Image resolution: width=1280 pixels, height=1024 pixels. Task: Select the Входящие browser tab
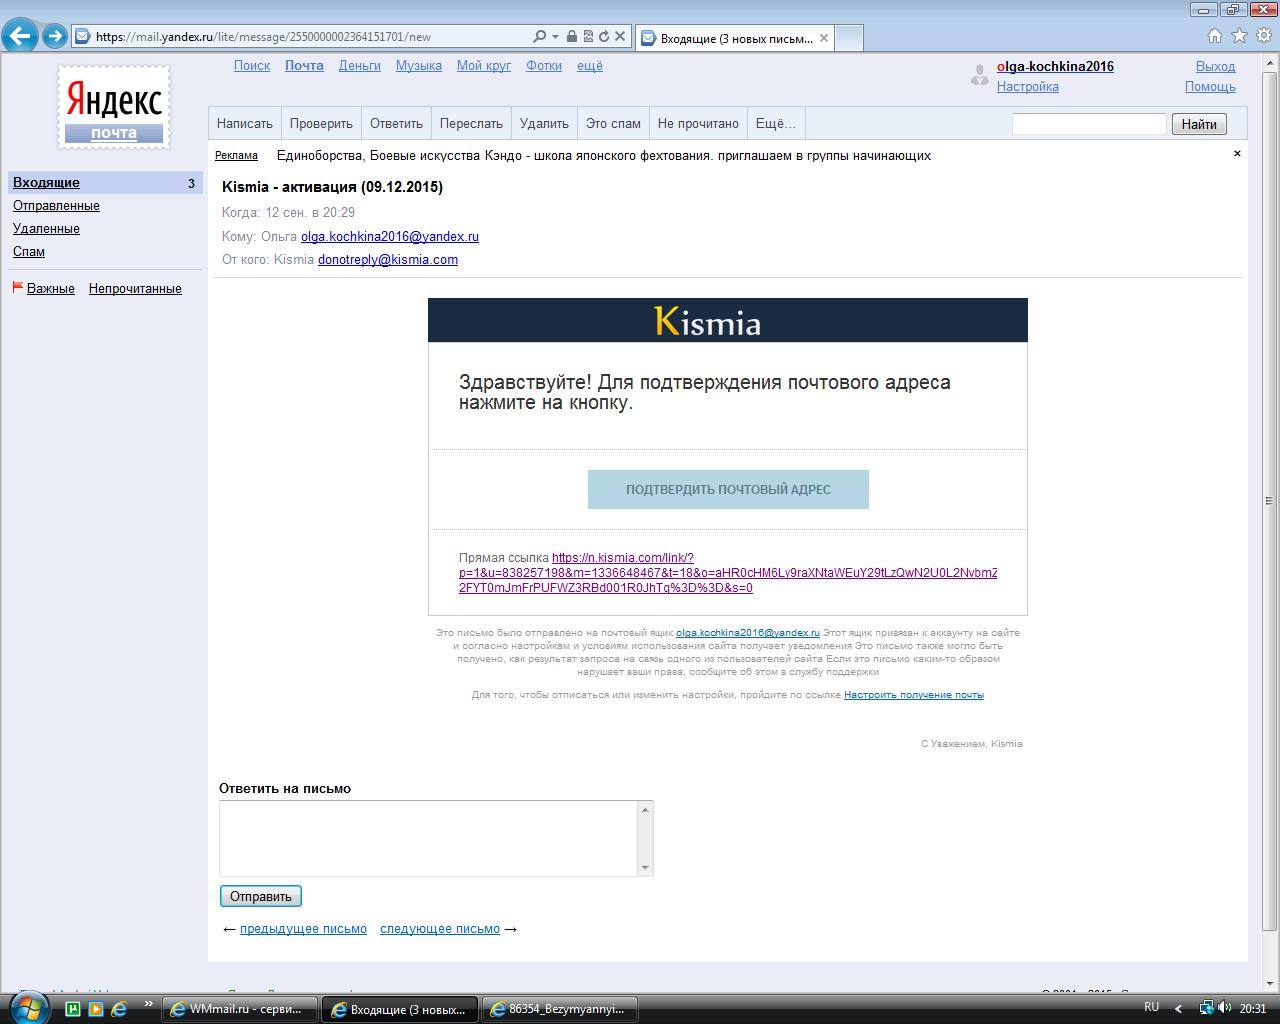(x=734, y=38)
